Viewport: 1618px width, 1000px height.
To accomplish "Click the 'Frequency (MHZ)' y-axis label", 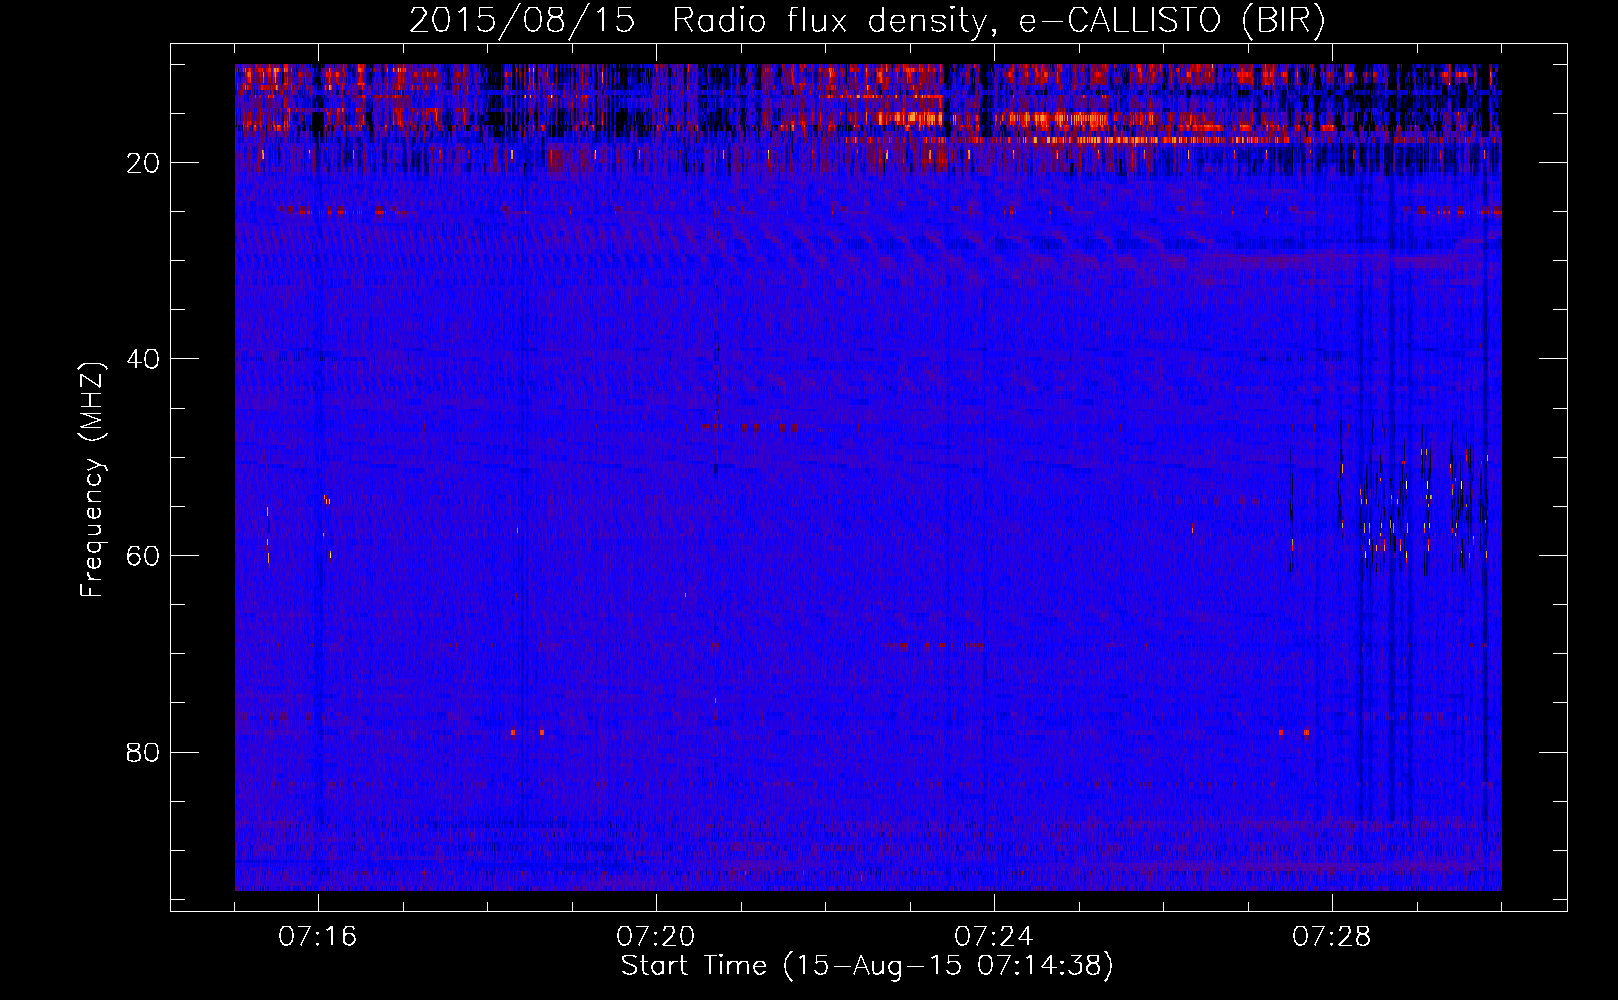I will click(92, 480).
